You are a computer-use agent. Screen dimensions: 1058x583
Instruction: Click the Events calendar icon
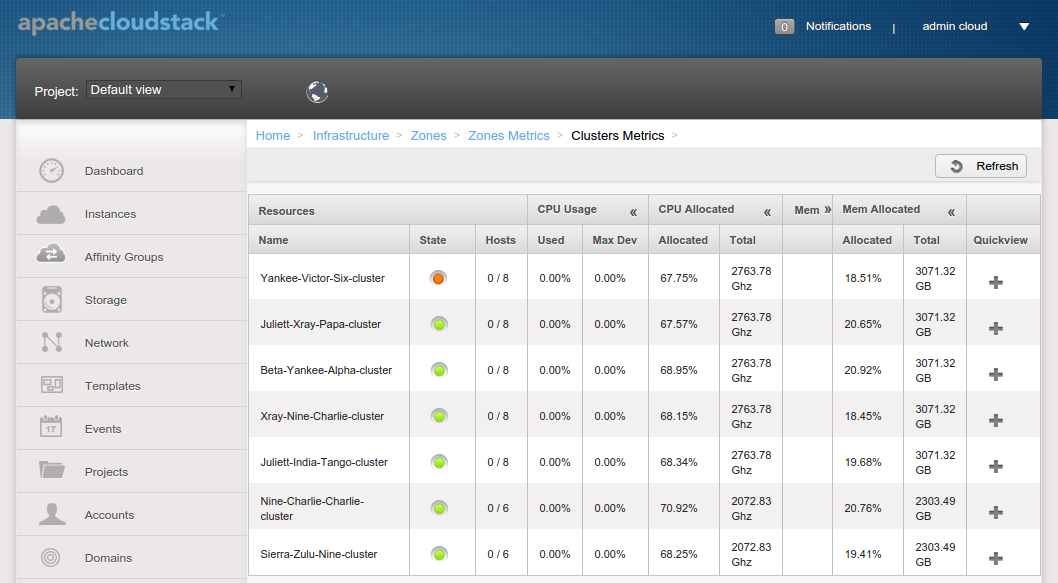pos(51,426)
